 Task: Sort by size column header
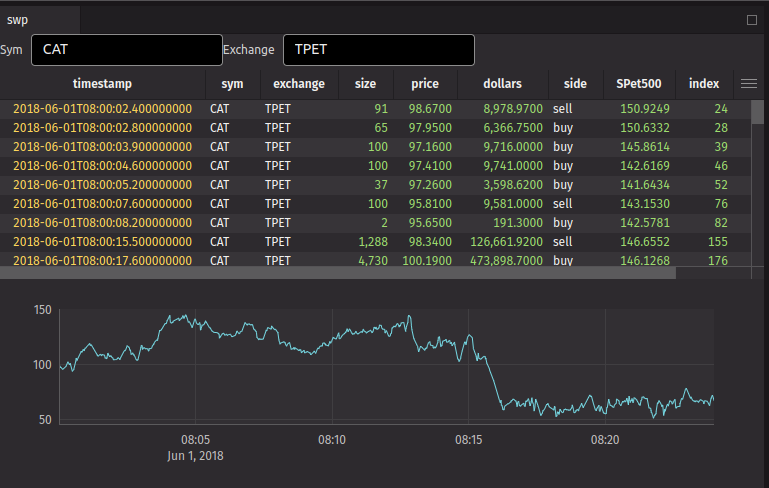coord(366,84)
